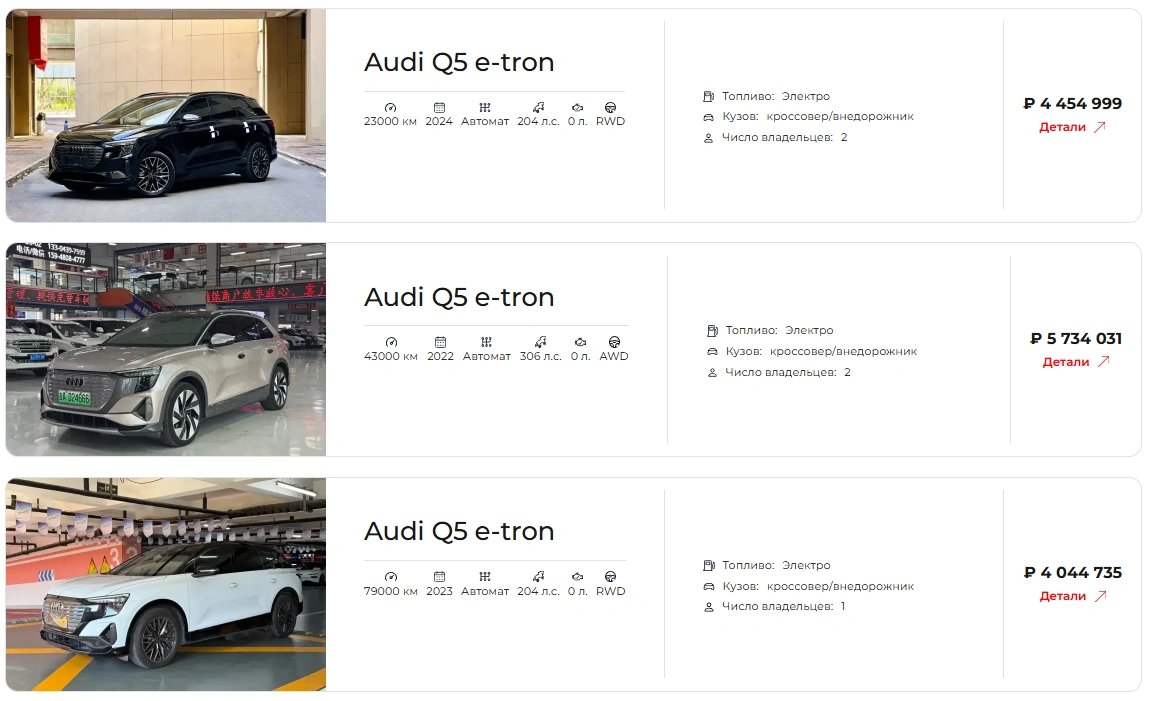Viewport: 1150px width, 701px height.
Task: Click the horsepower icon above 306 л.с.
Action: [x=541, y=342]
